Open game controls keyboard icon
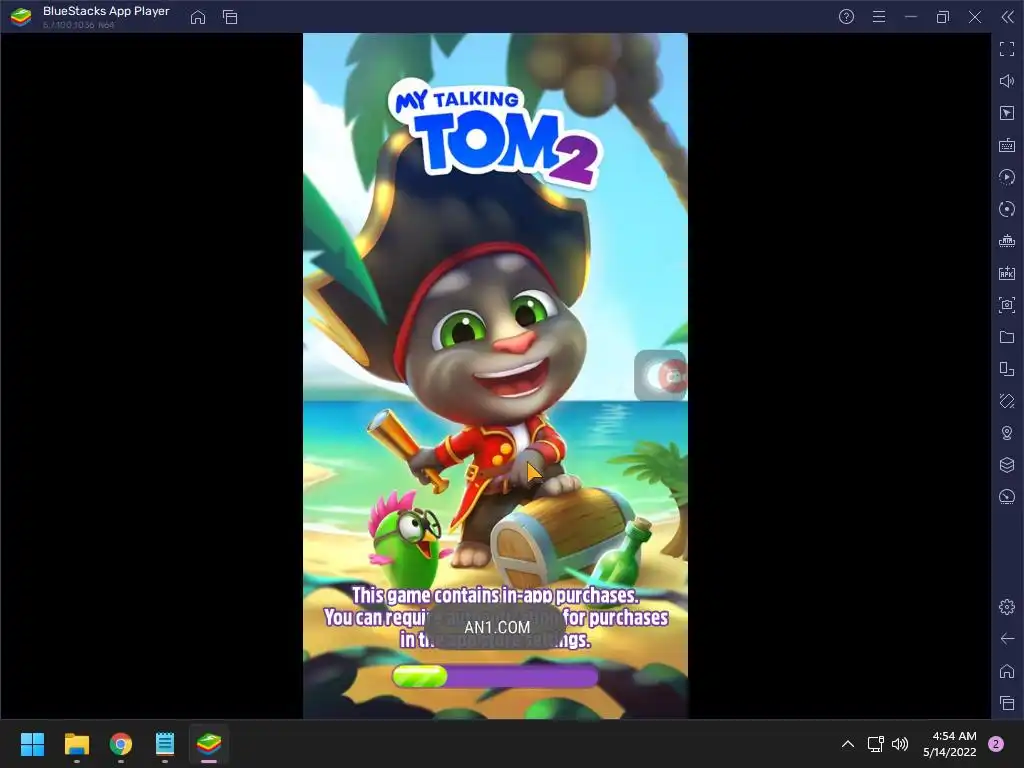 pos(1006,145)
